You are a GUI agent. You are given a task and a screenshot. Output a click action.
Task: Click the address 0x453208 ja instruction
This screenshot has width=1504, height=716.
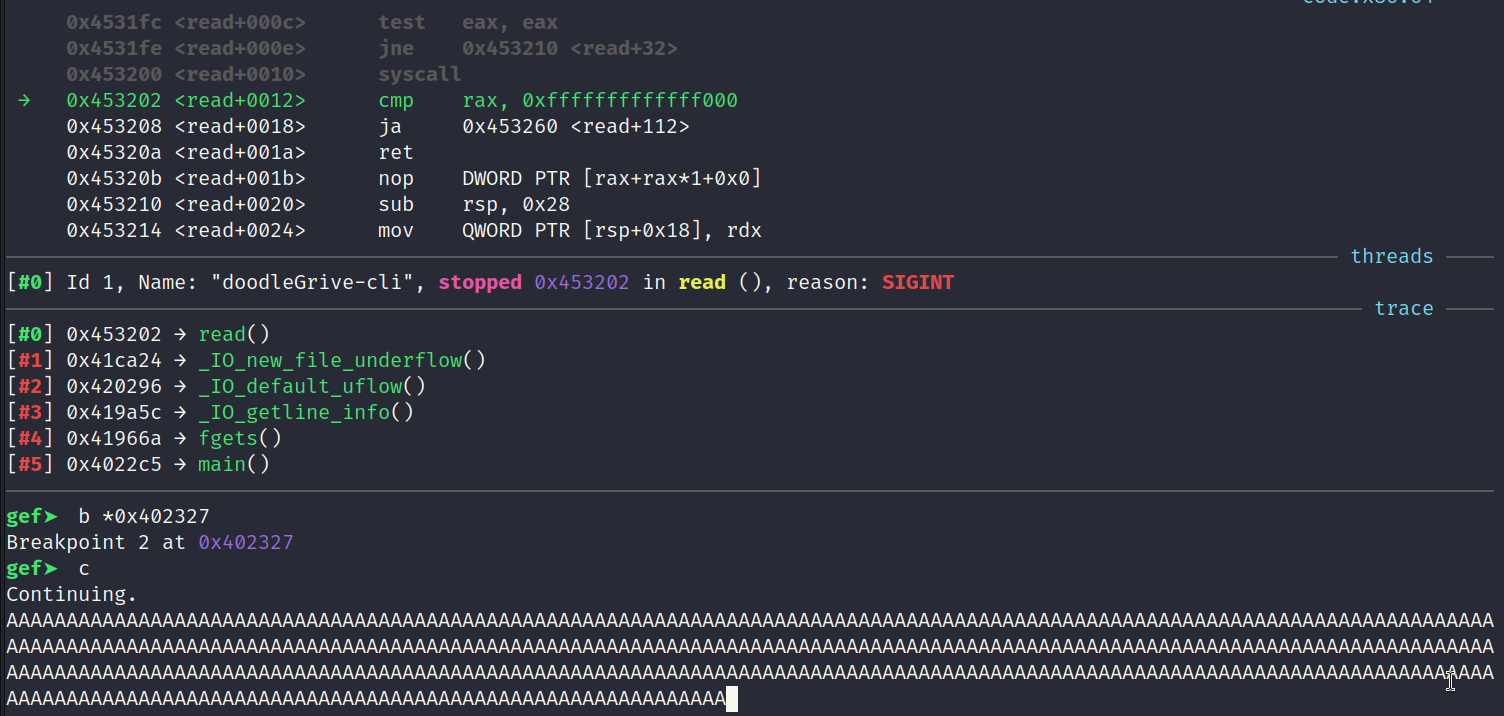pyautogui.click(x=378, y=126)
